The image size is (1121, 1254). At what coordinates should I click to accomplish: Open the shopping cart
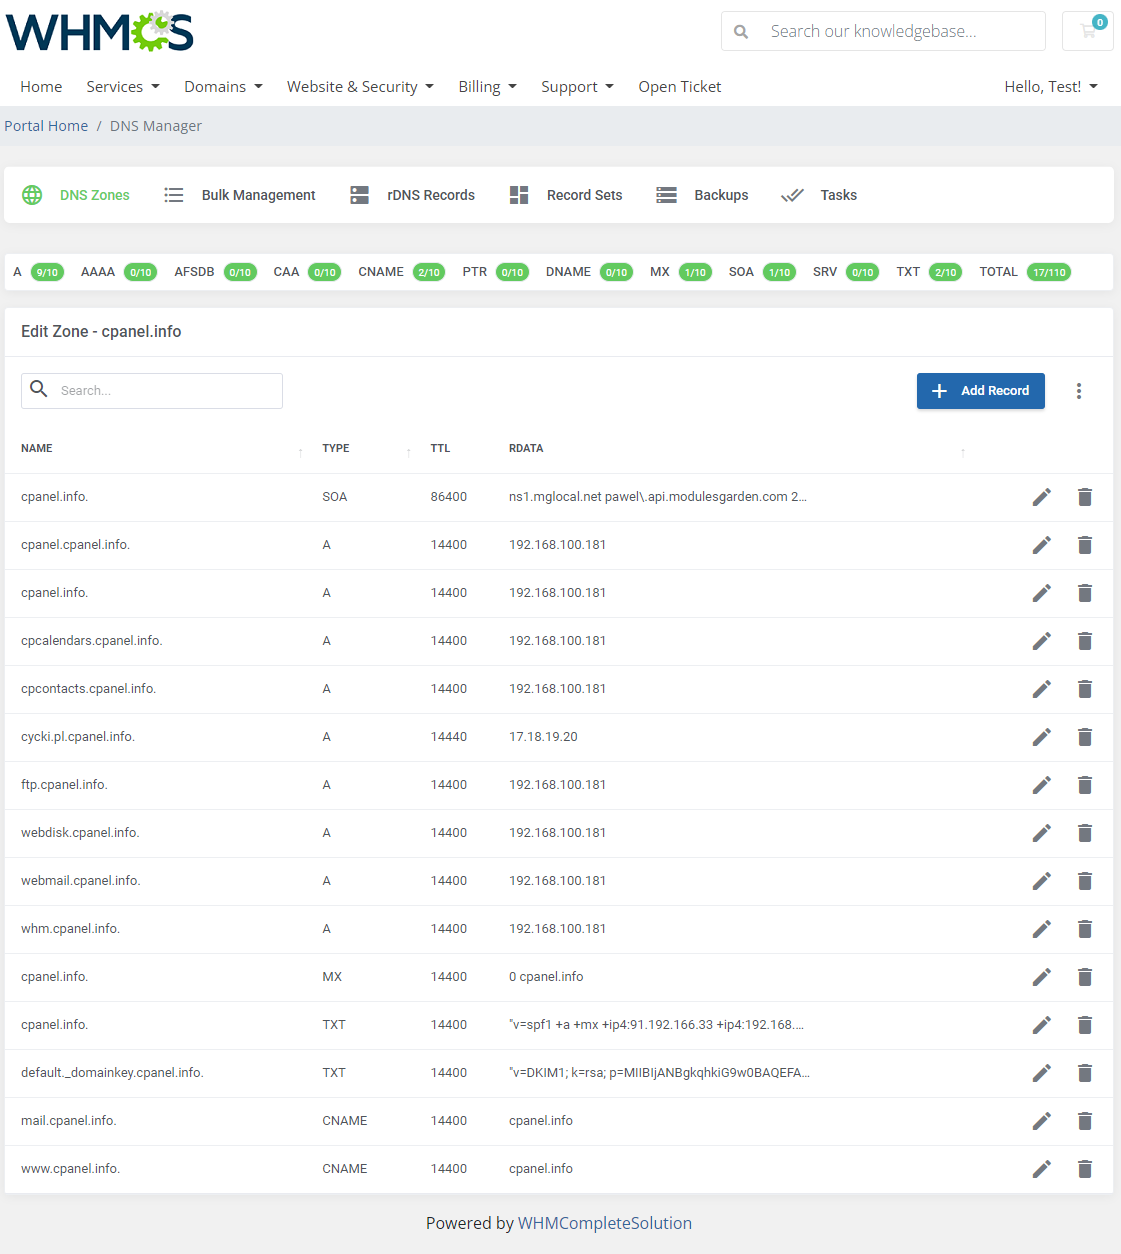click(1088, 31)
